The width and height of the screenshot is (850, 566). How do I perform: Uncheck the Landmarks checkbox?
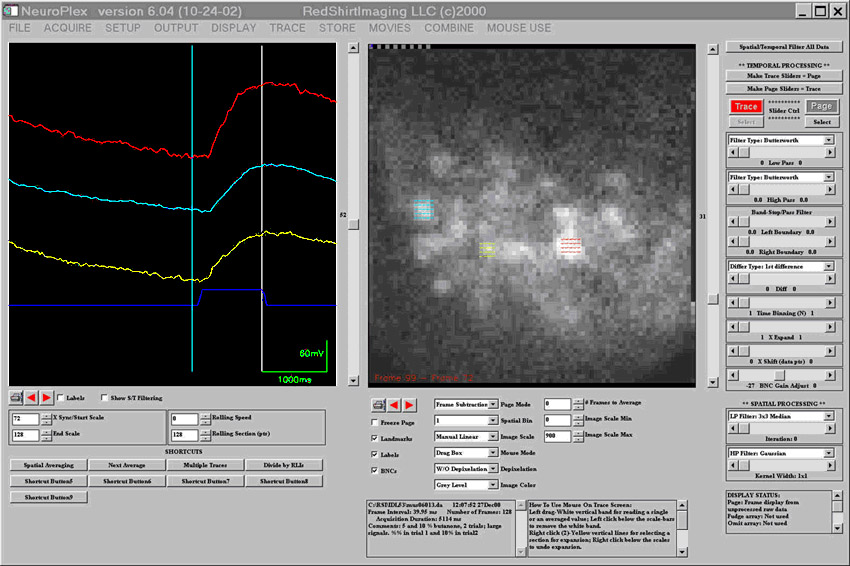[x=375, y=438]
